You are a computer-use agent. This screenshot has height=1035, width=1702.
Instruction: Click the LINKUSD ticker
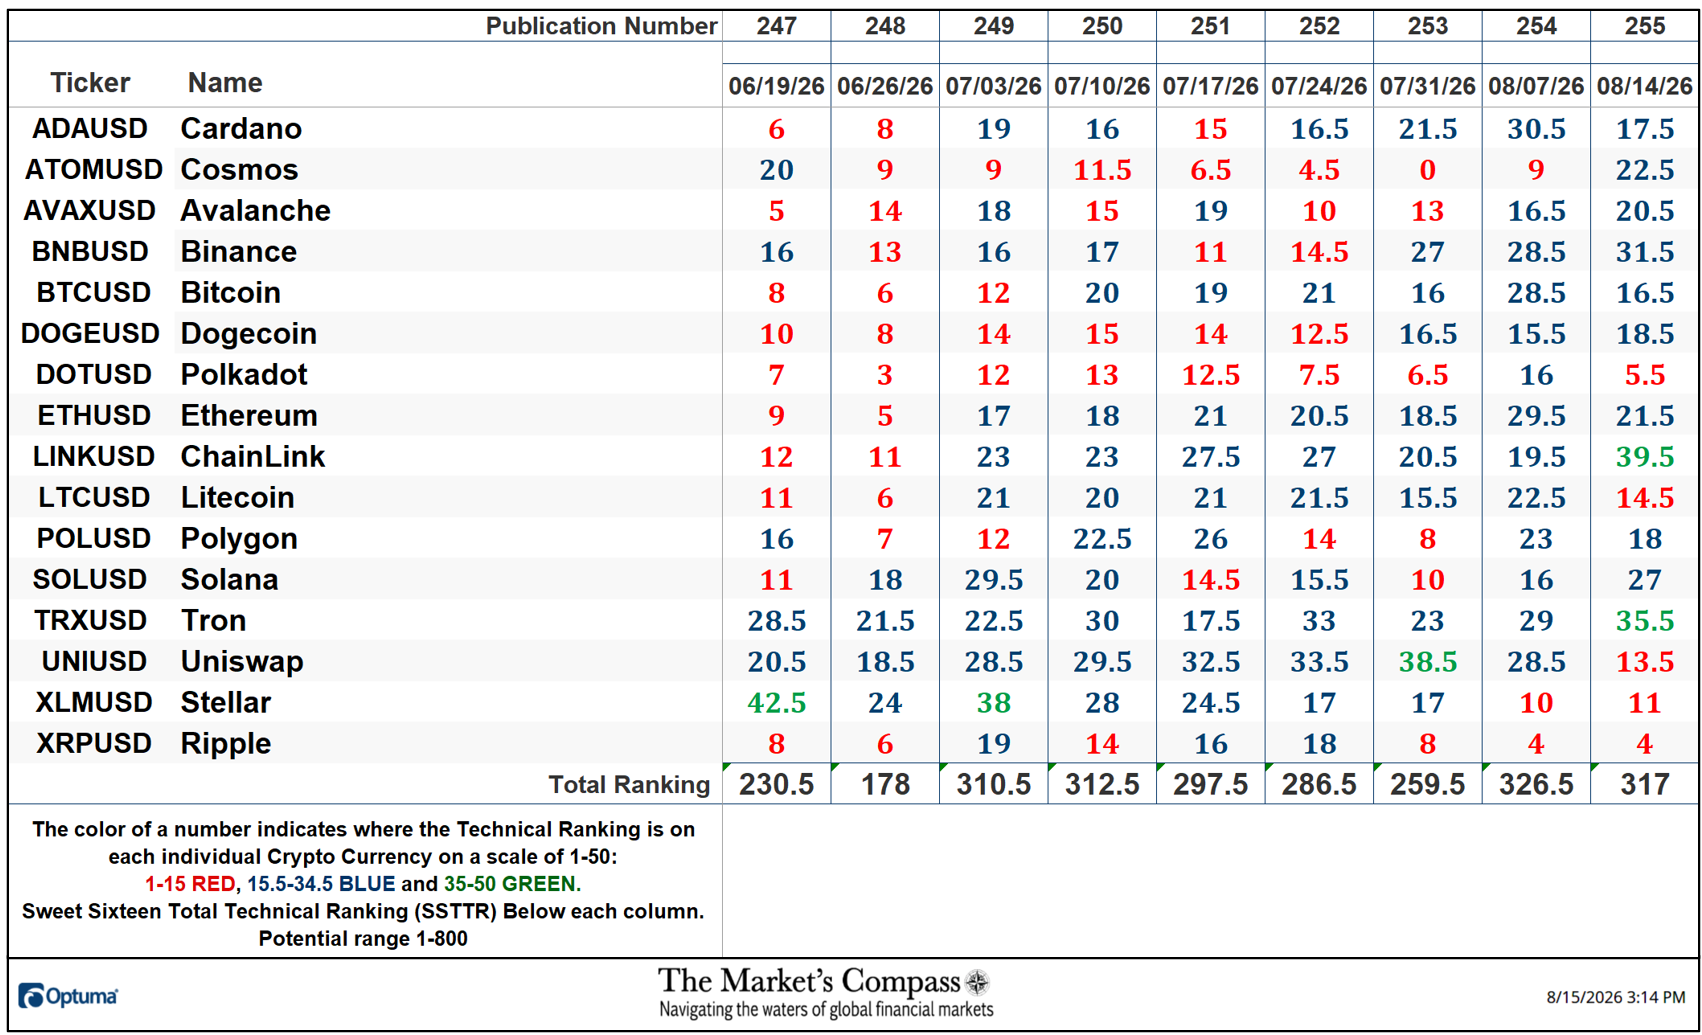point(93,457)
